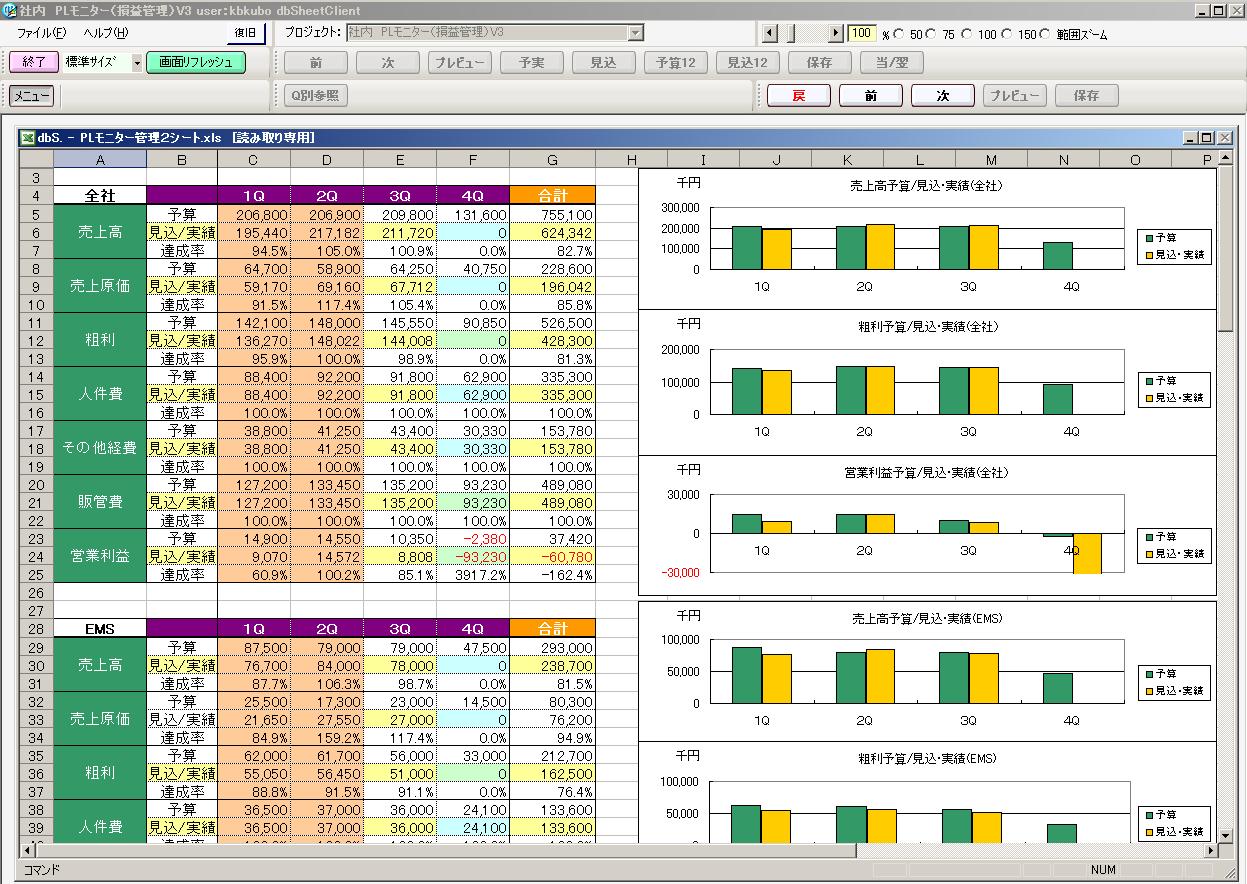Click the cell showing 3917.2%
This screenshot has height=884, width=1247.
473,574
